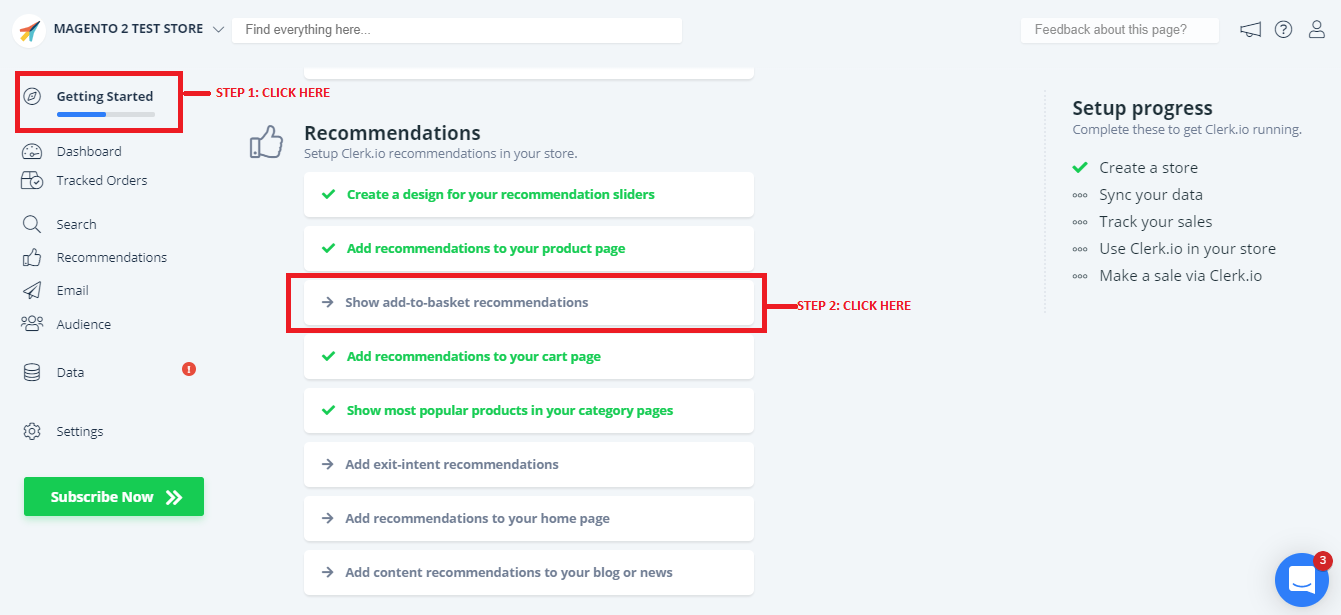The image size is (1341, 615).
Task: Click the Subscribe Now button
Action: (x=114, y=497)
